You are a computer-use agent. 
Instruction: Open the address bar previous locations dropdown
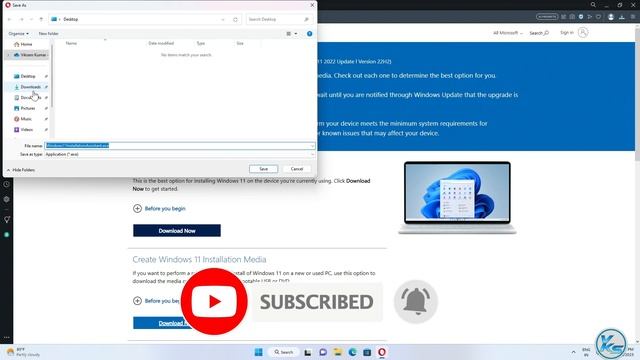(x=223, y=19)
